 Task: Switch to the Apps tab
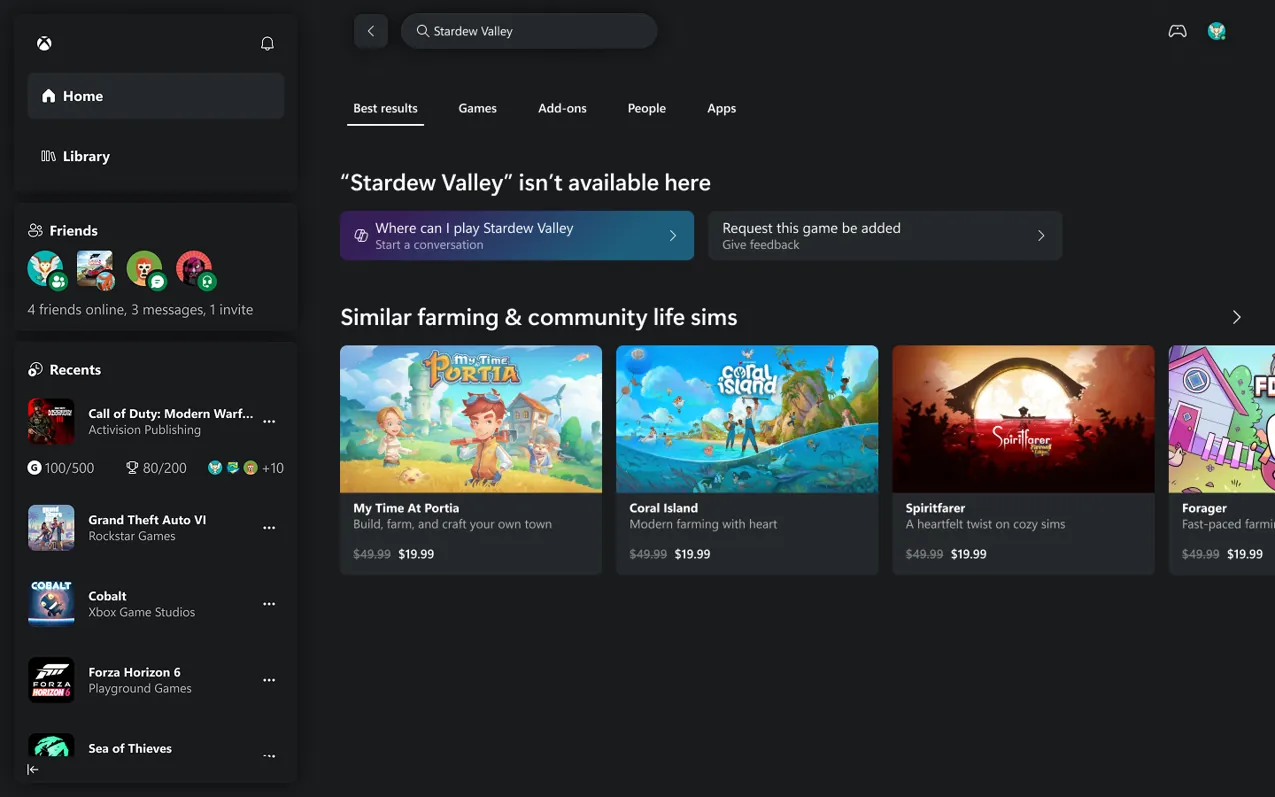[721, 108]
